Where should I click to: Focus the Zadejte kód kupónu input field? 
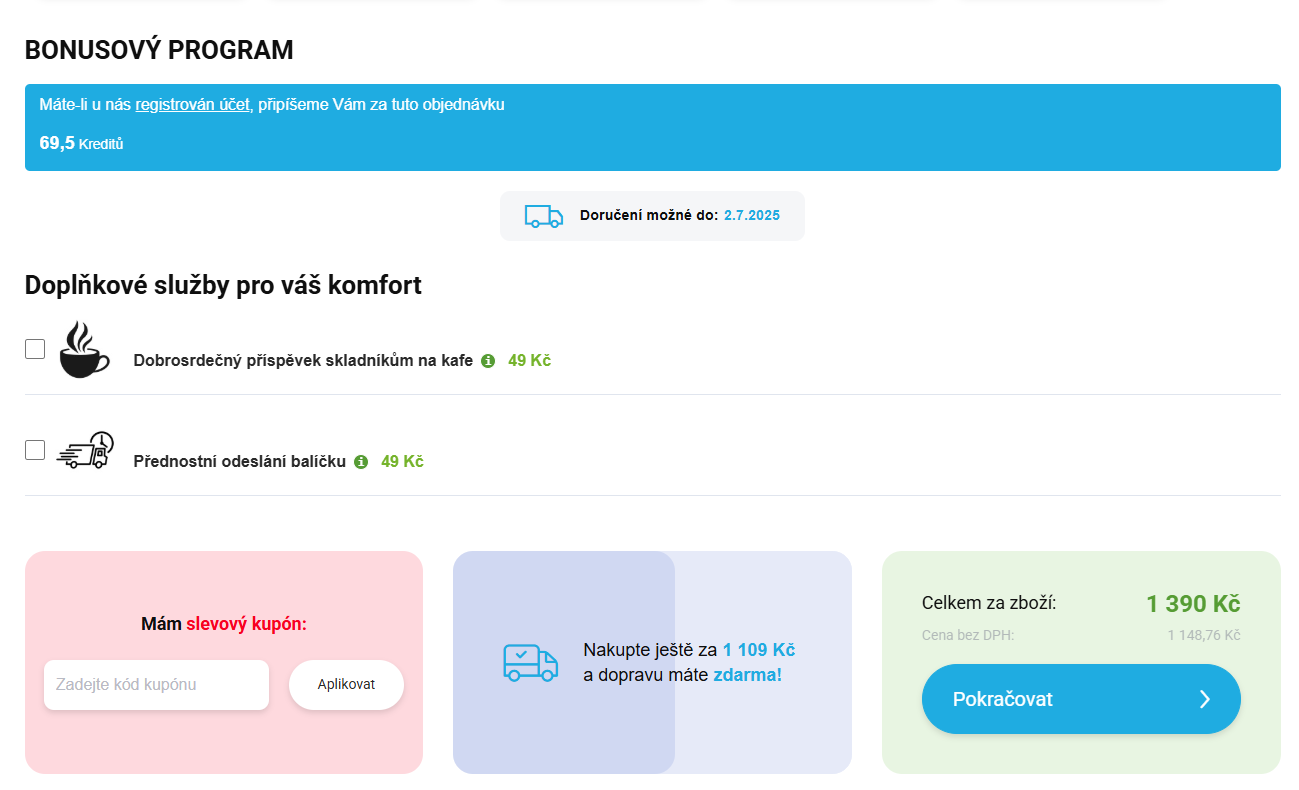click(x=156, y=685)
